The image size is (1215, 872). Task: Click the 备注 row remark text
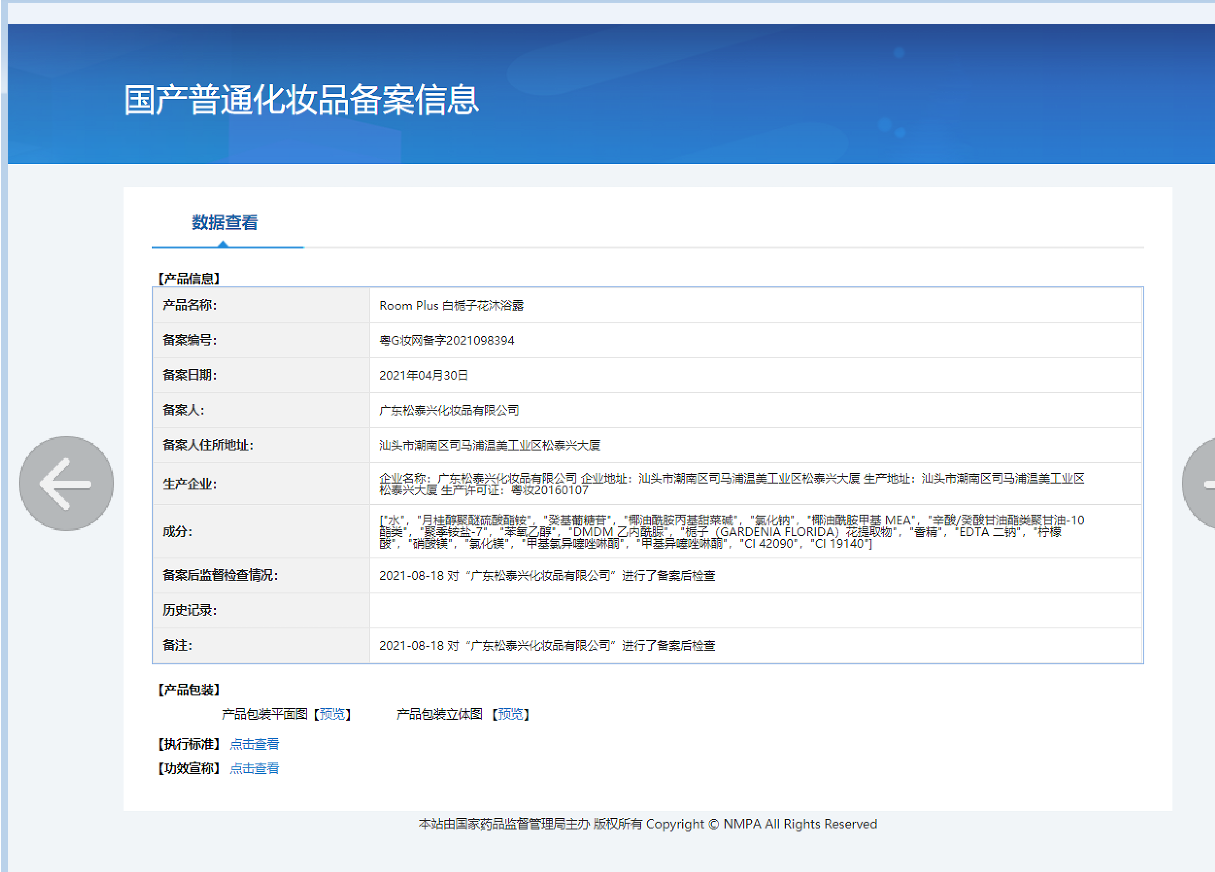click(x=547, y=646)
